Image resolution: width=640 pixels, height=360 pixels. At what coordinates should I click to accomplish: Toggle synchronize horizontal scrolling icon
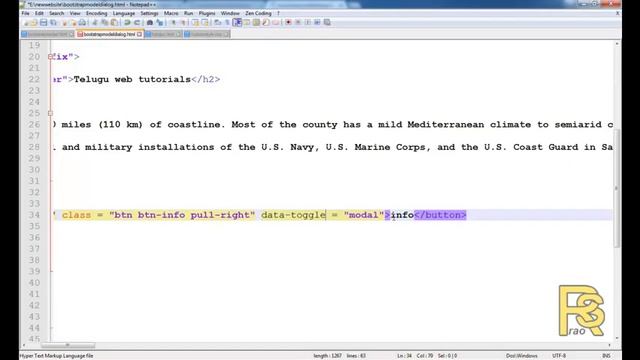click(x=205, y=22)
